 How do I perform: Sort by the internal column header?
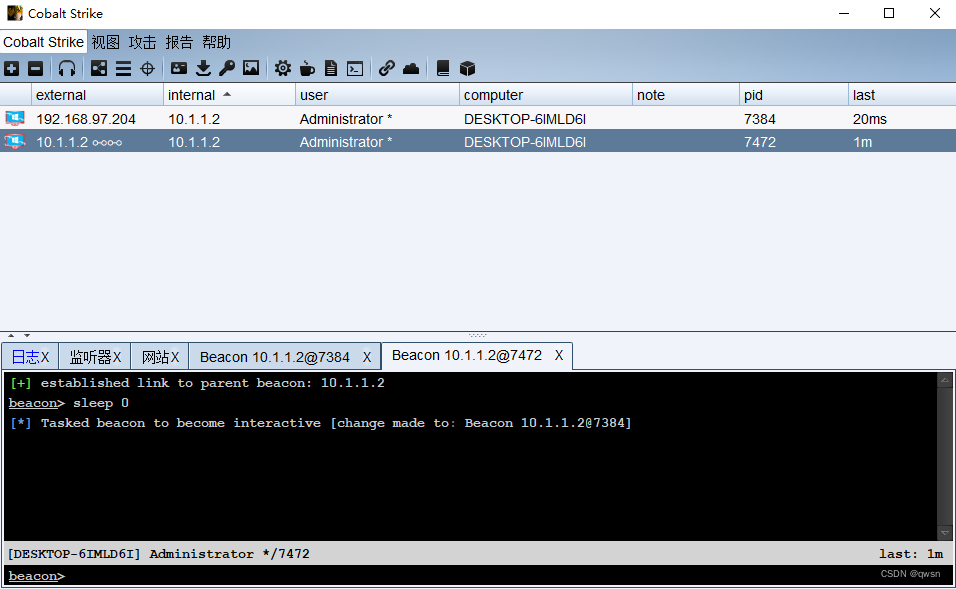pos(229,95)
